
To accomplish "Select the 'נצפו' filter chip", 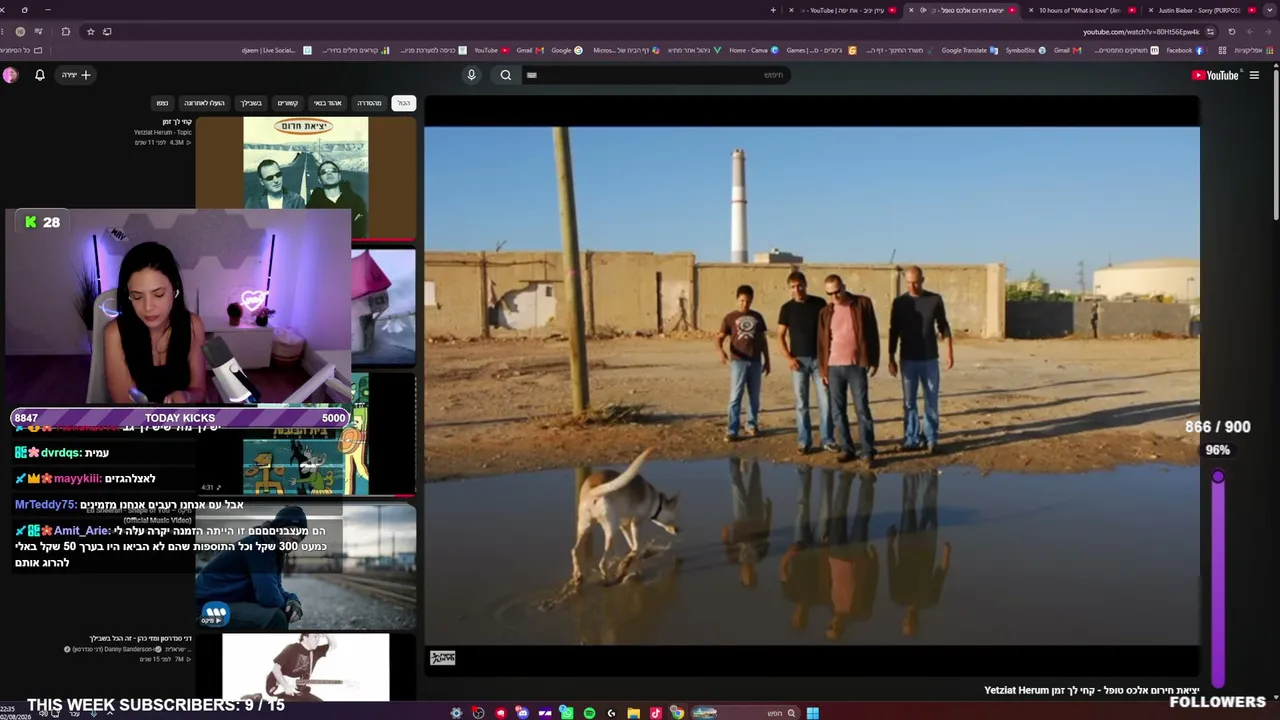I will (x=162, y=103).
